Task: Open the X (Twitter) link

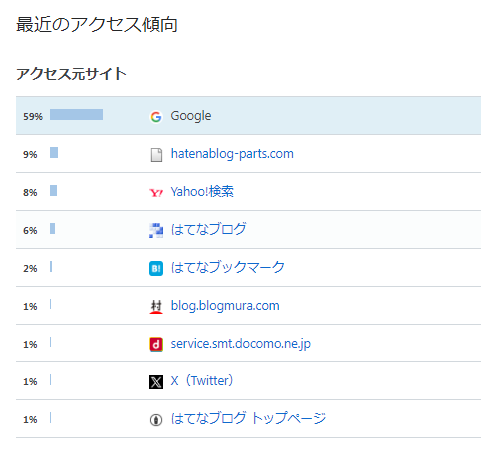Action: 202,381
